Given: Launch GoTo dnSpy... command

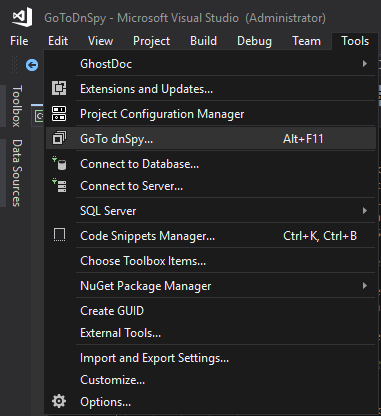Looking at the screenshot, I should click(211, 138).
